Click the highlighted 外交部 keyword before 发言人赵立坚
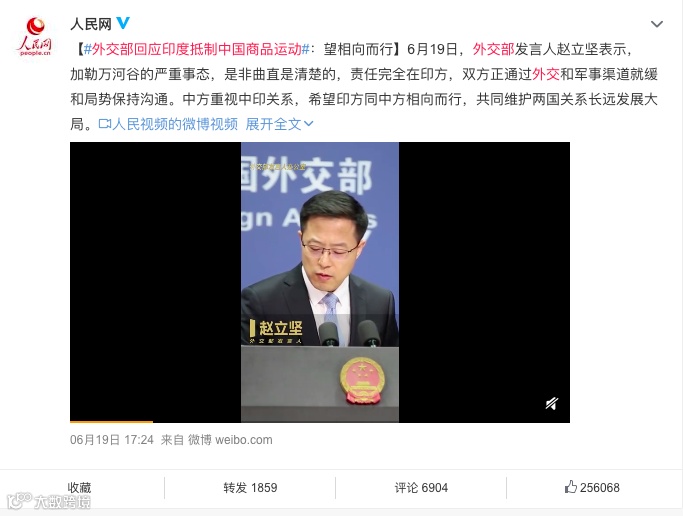 [x=493, y=49]
